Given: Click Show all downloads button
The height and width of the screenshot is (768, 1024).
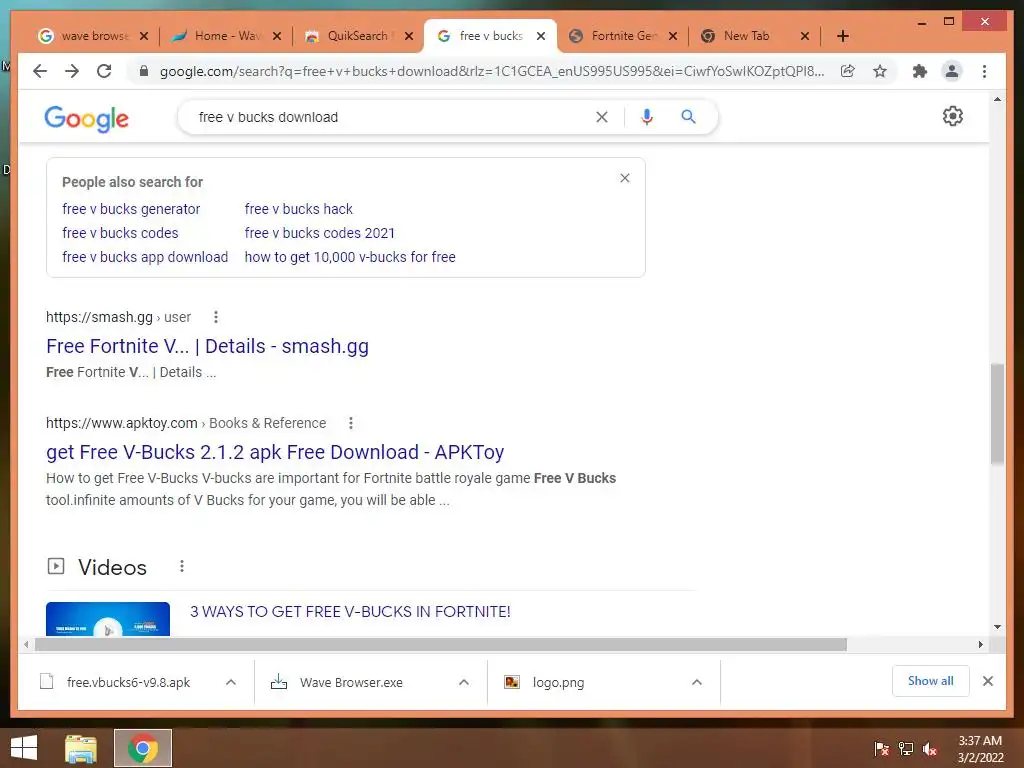Looking at the screenshot, I should point(931,681).
